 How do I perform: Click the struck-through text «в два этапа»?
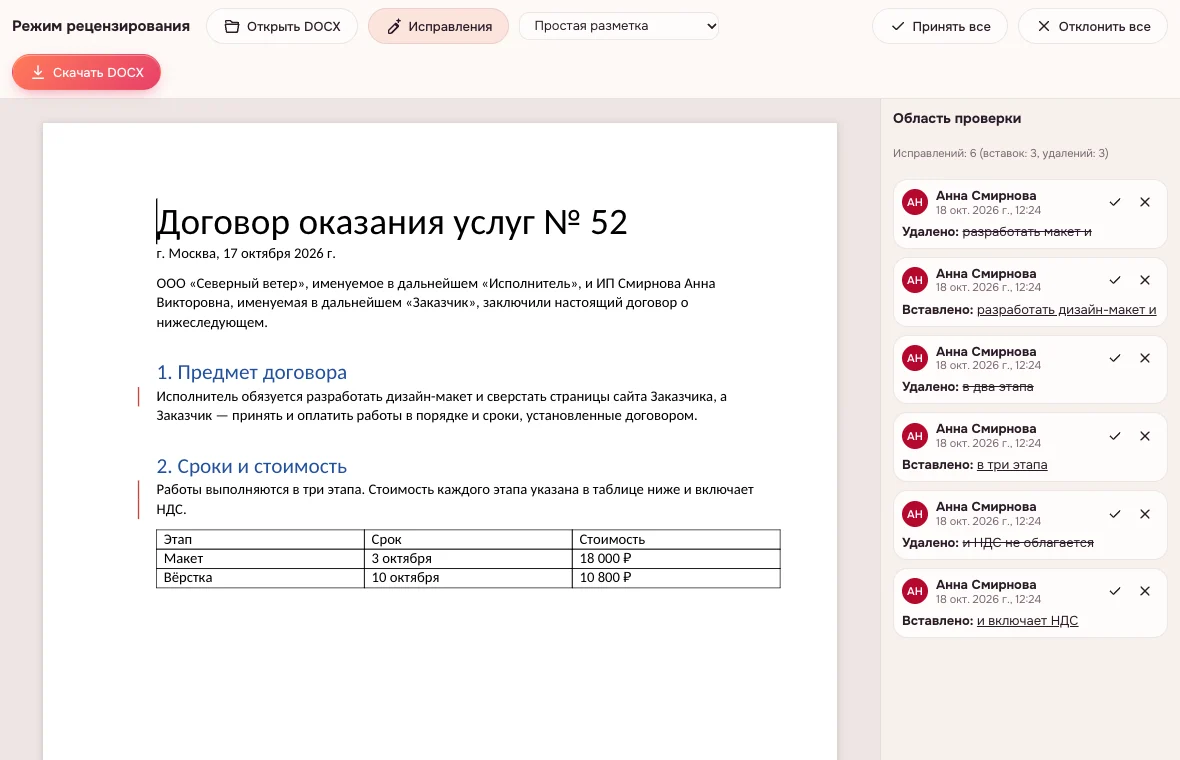tap(998, 387)
